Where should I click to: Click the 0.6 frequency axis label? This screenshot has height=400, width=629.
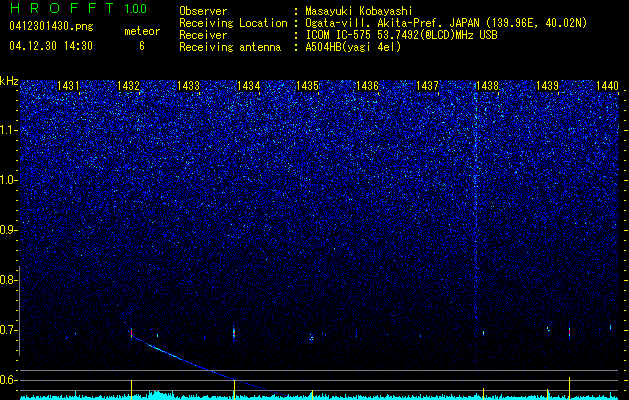coord(9,380)
